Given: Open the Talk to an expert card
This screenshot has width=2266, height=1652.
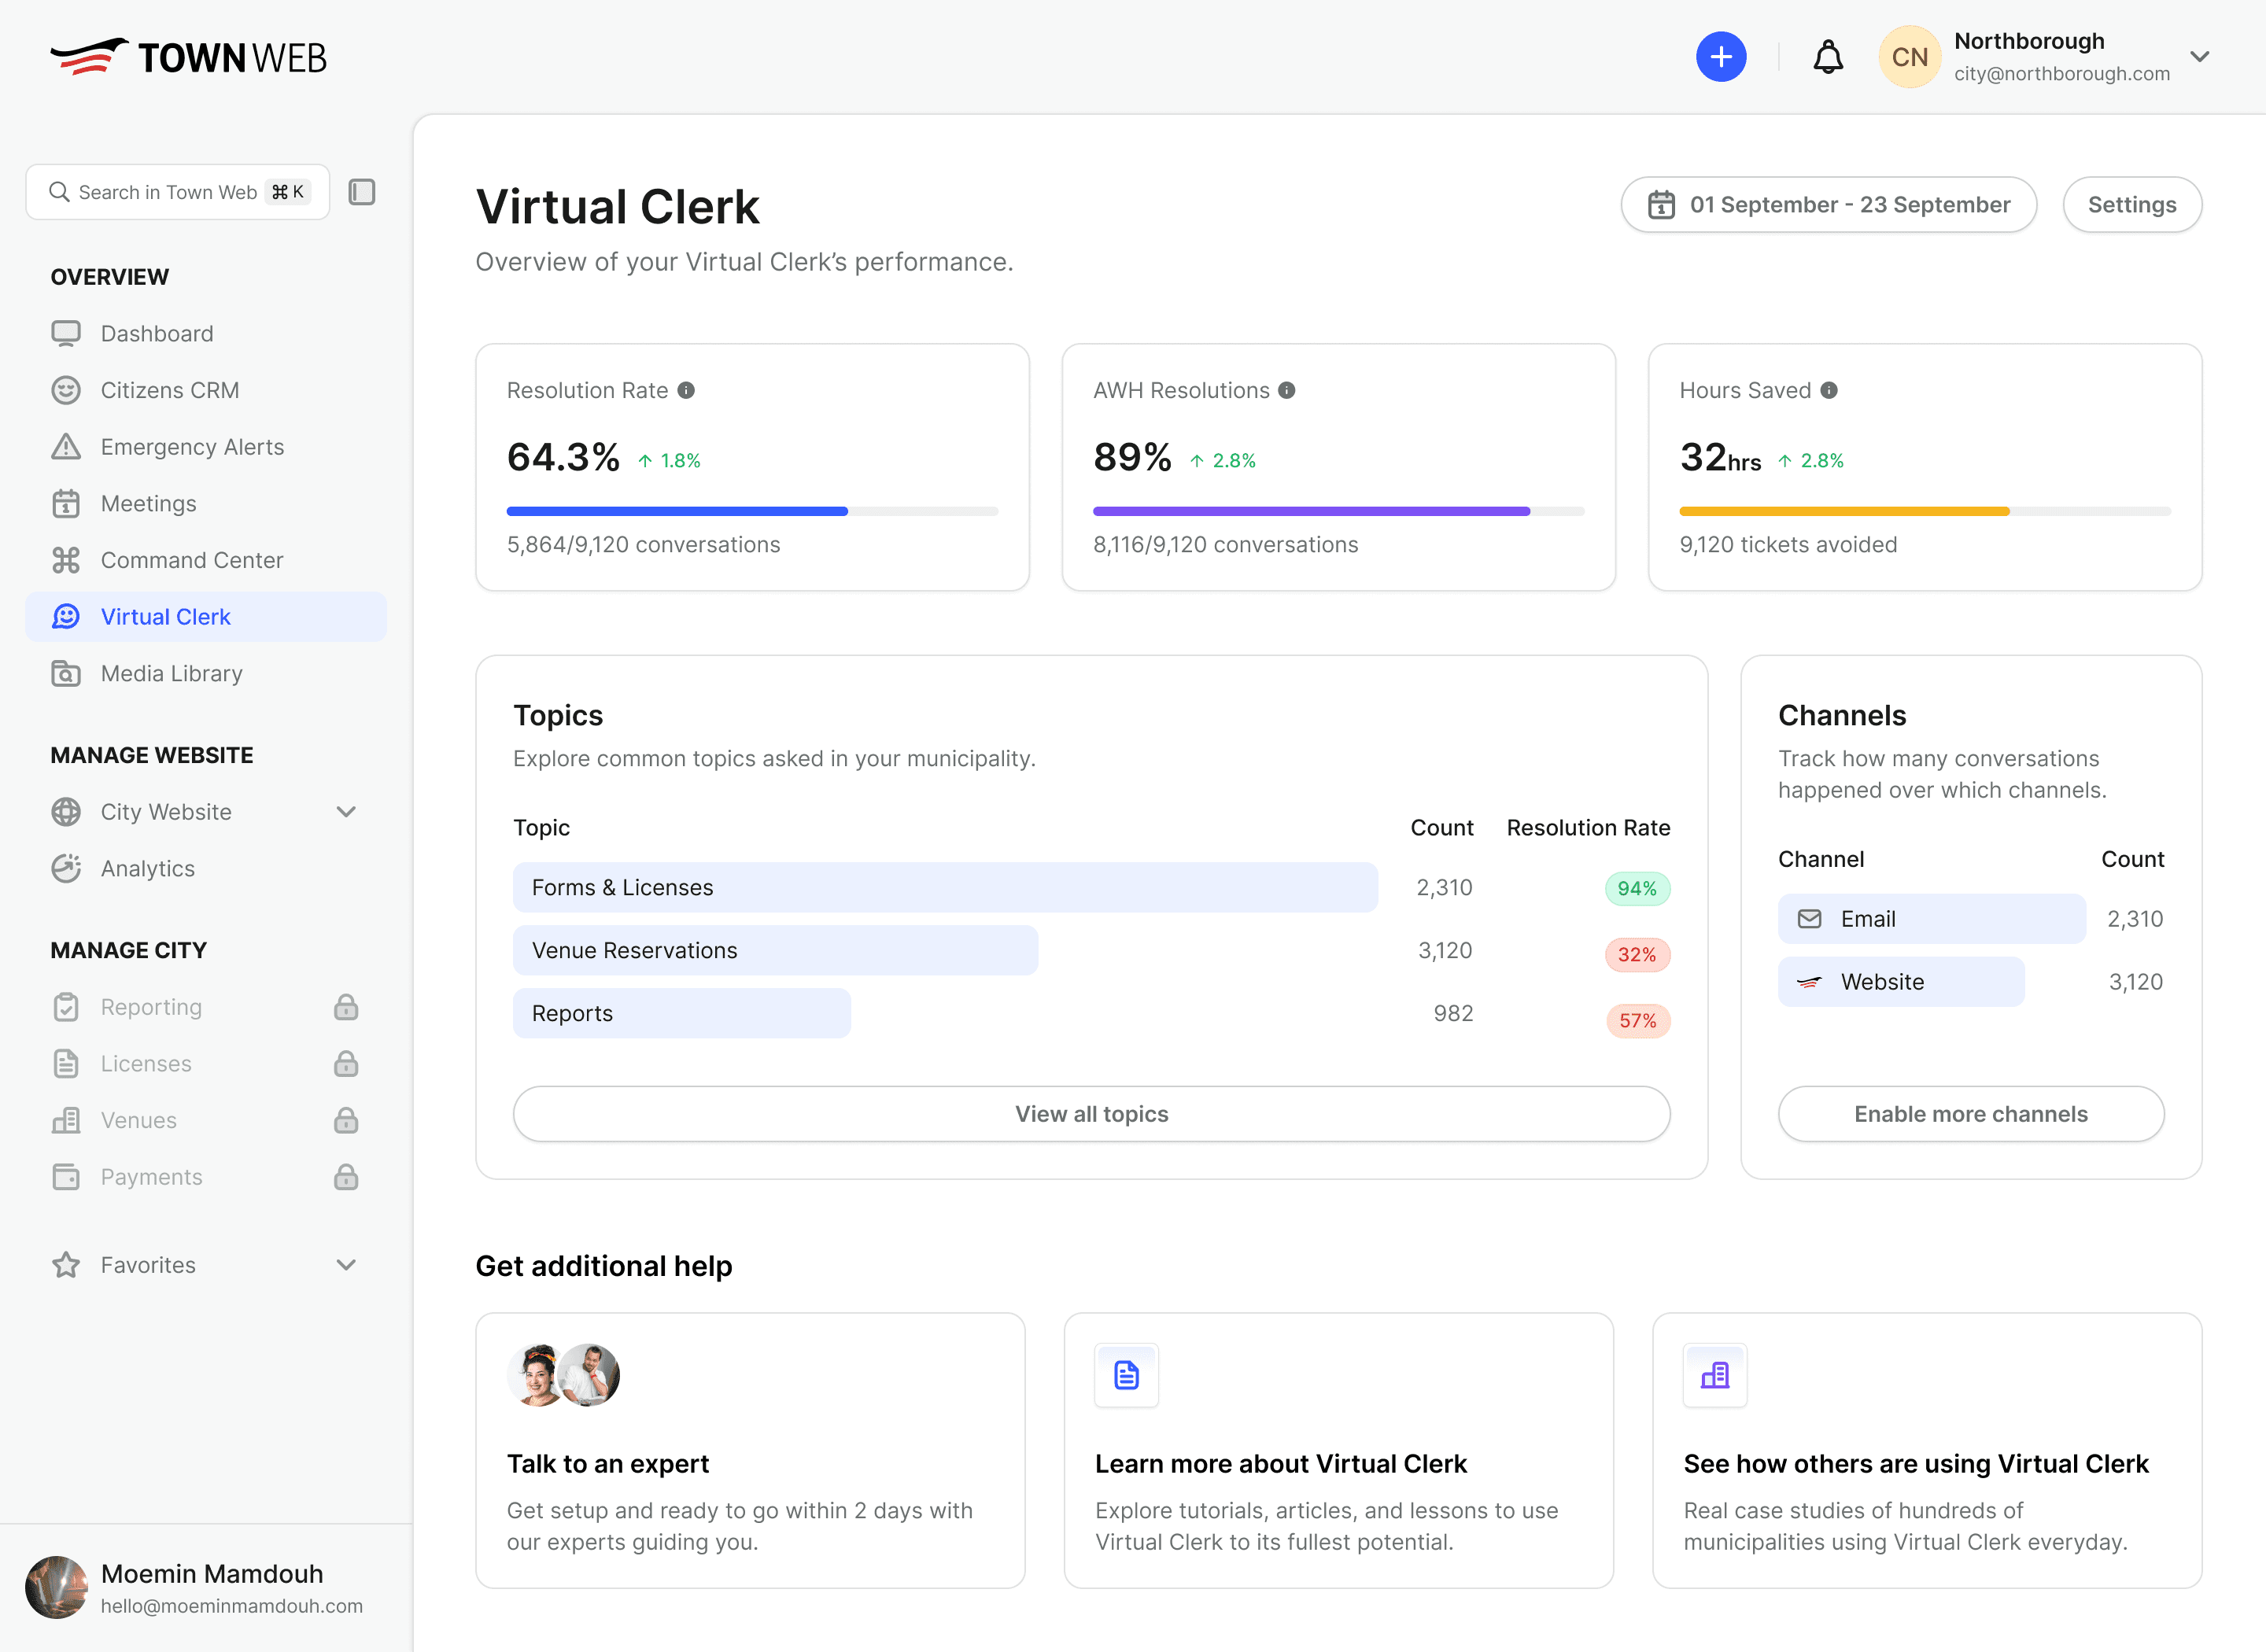Looking at the screenshot, I should pyautogui.click(x=750, y=1451).
